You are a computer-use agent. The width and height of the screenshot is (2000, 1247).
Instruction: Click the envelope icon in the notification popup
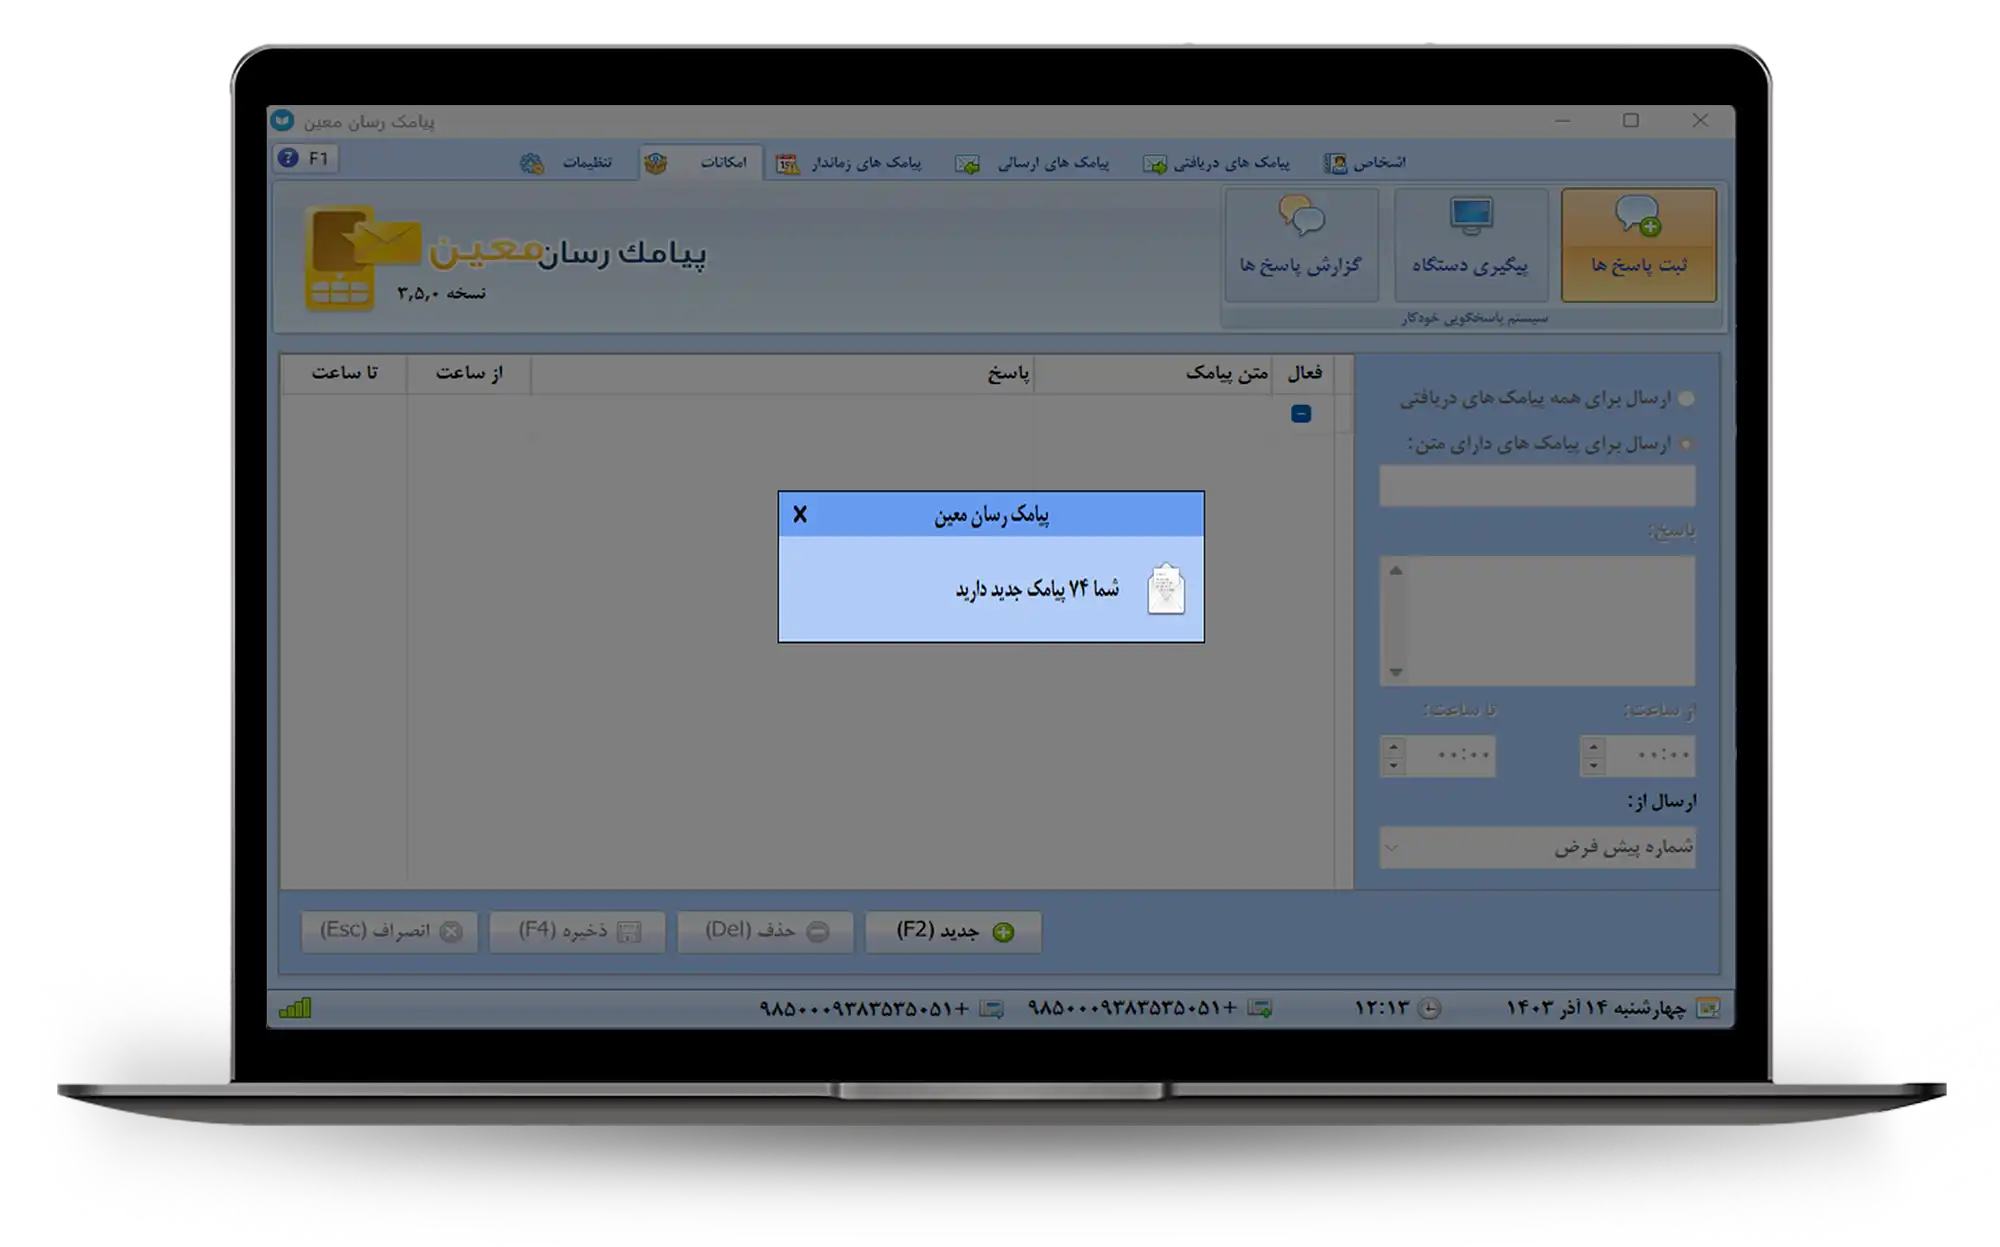tap(1165, 589)
